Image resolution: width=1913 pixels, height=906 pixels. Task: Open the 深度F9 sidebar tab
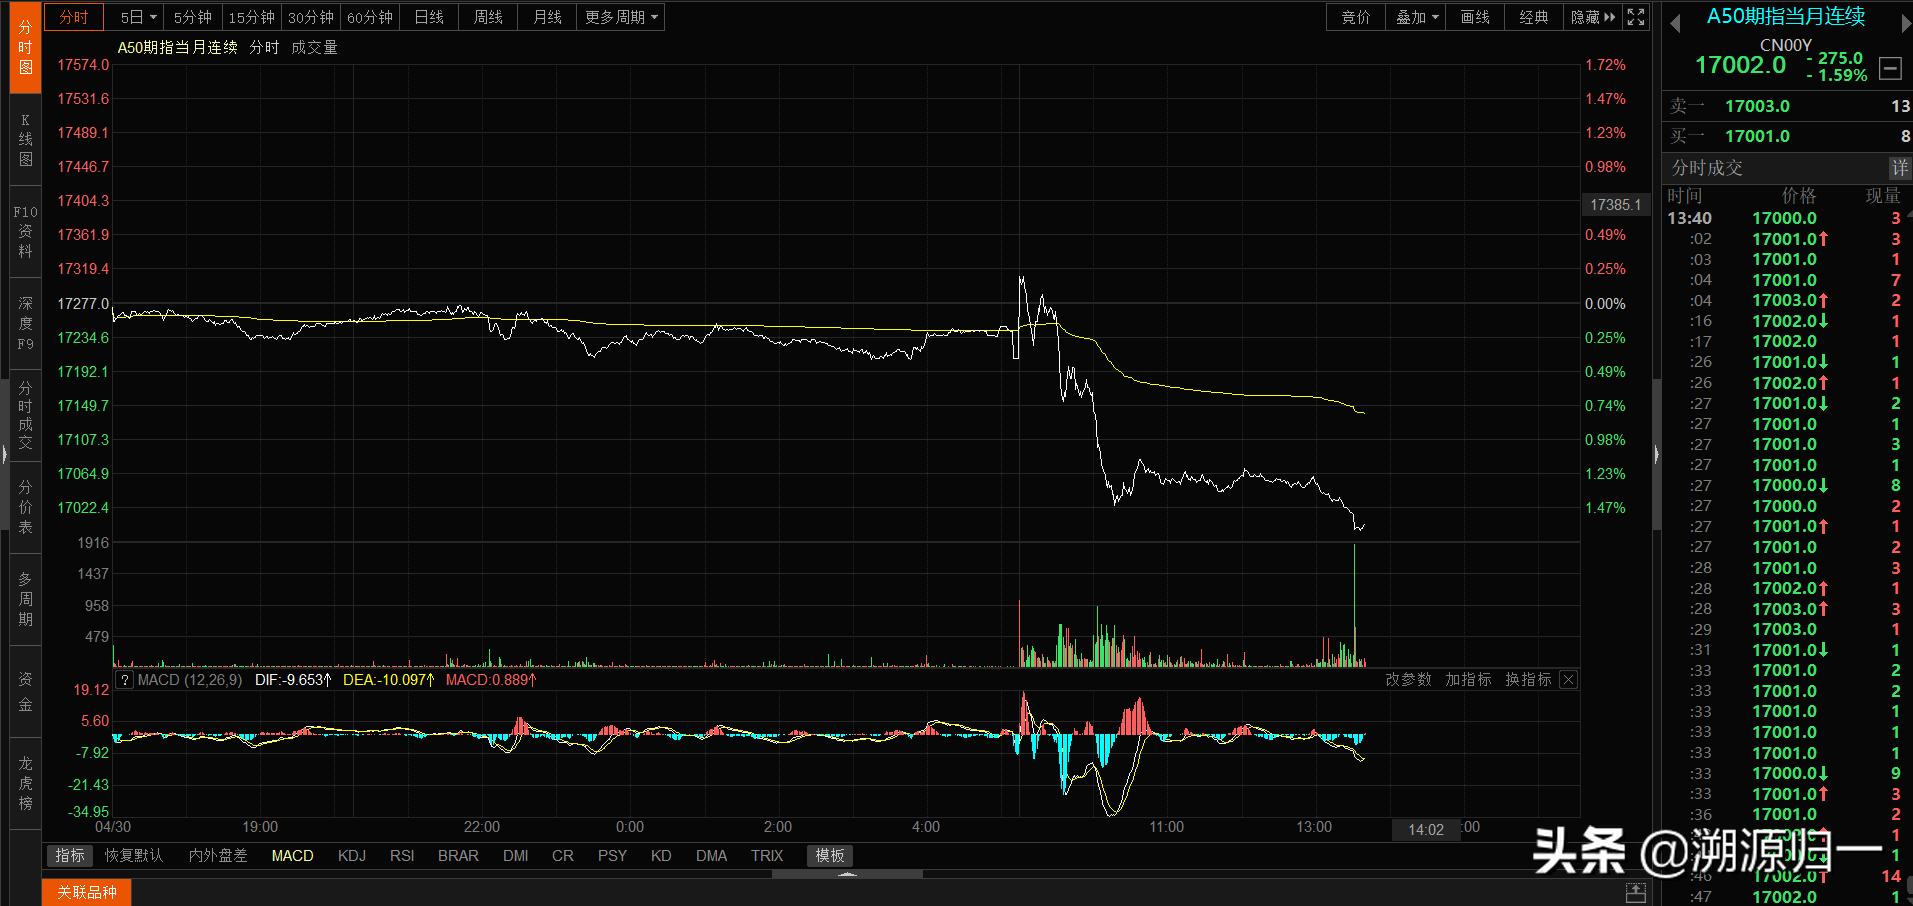pos(25,324)
